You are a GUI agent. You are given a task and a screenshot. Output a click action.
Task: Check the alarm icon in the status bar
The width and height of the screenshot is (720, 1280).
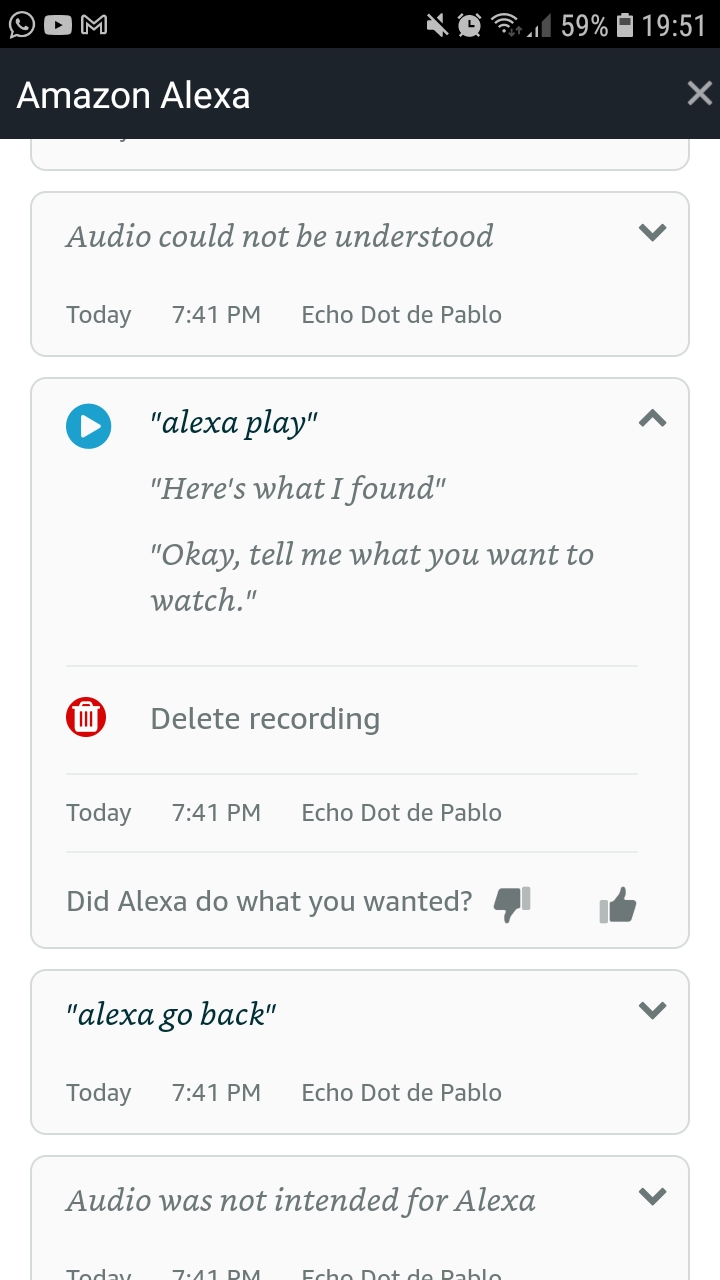click(x=470, y=24)
